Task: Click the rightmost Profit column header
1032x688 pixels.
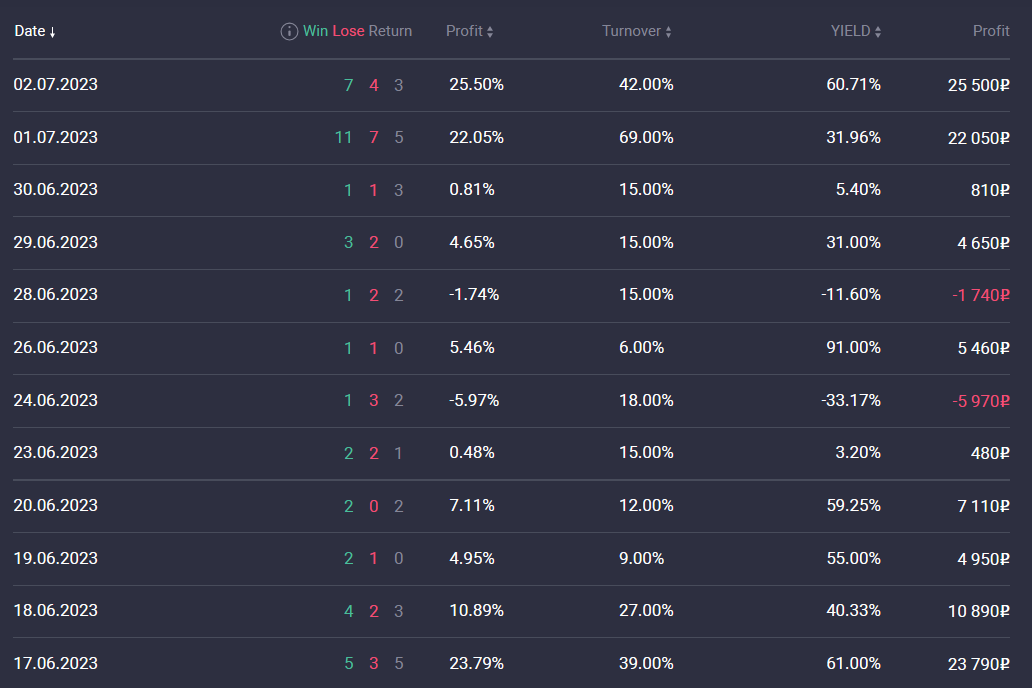Action: pyautogui.click(x=991, y=31)
